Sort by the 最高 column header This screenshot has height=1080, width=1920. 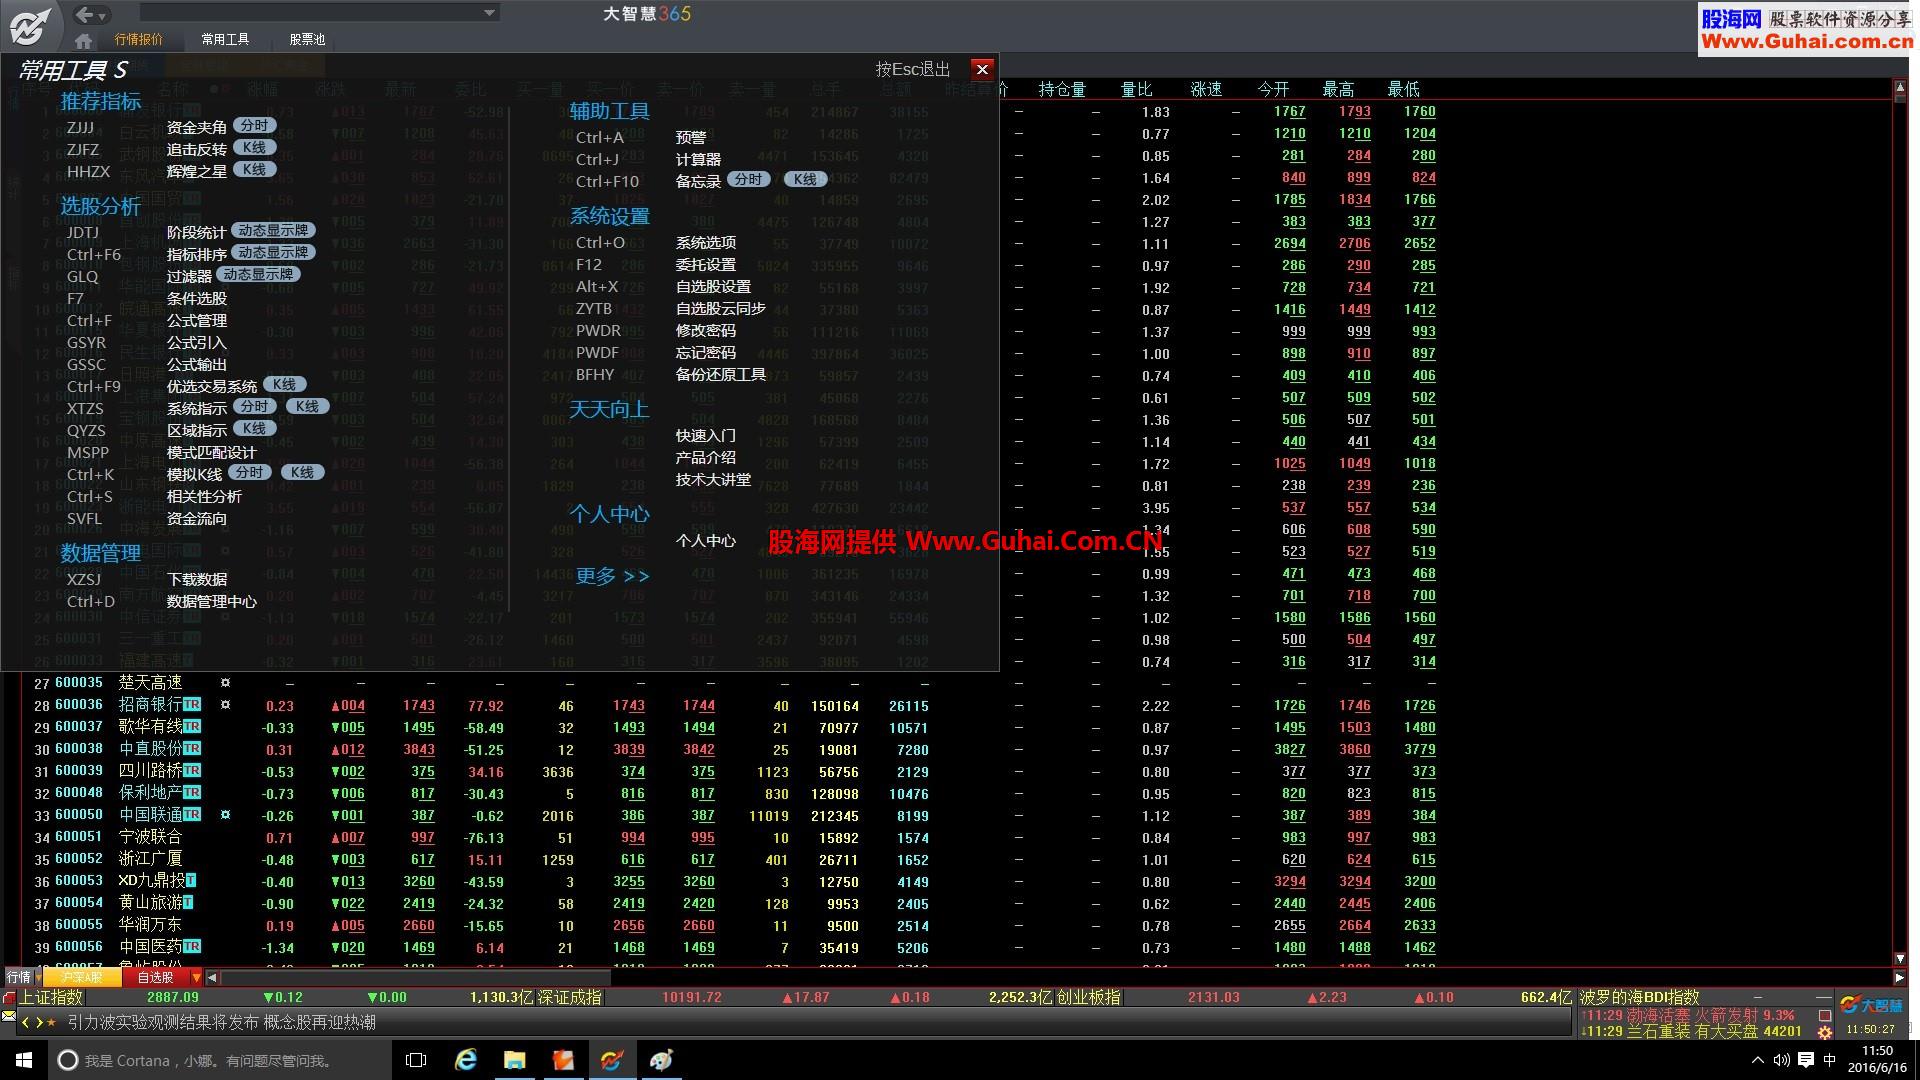click(1338, 90)
